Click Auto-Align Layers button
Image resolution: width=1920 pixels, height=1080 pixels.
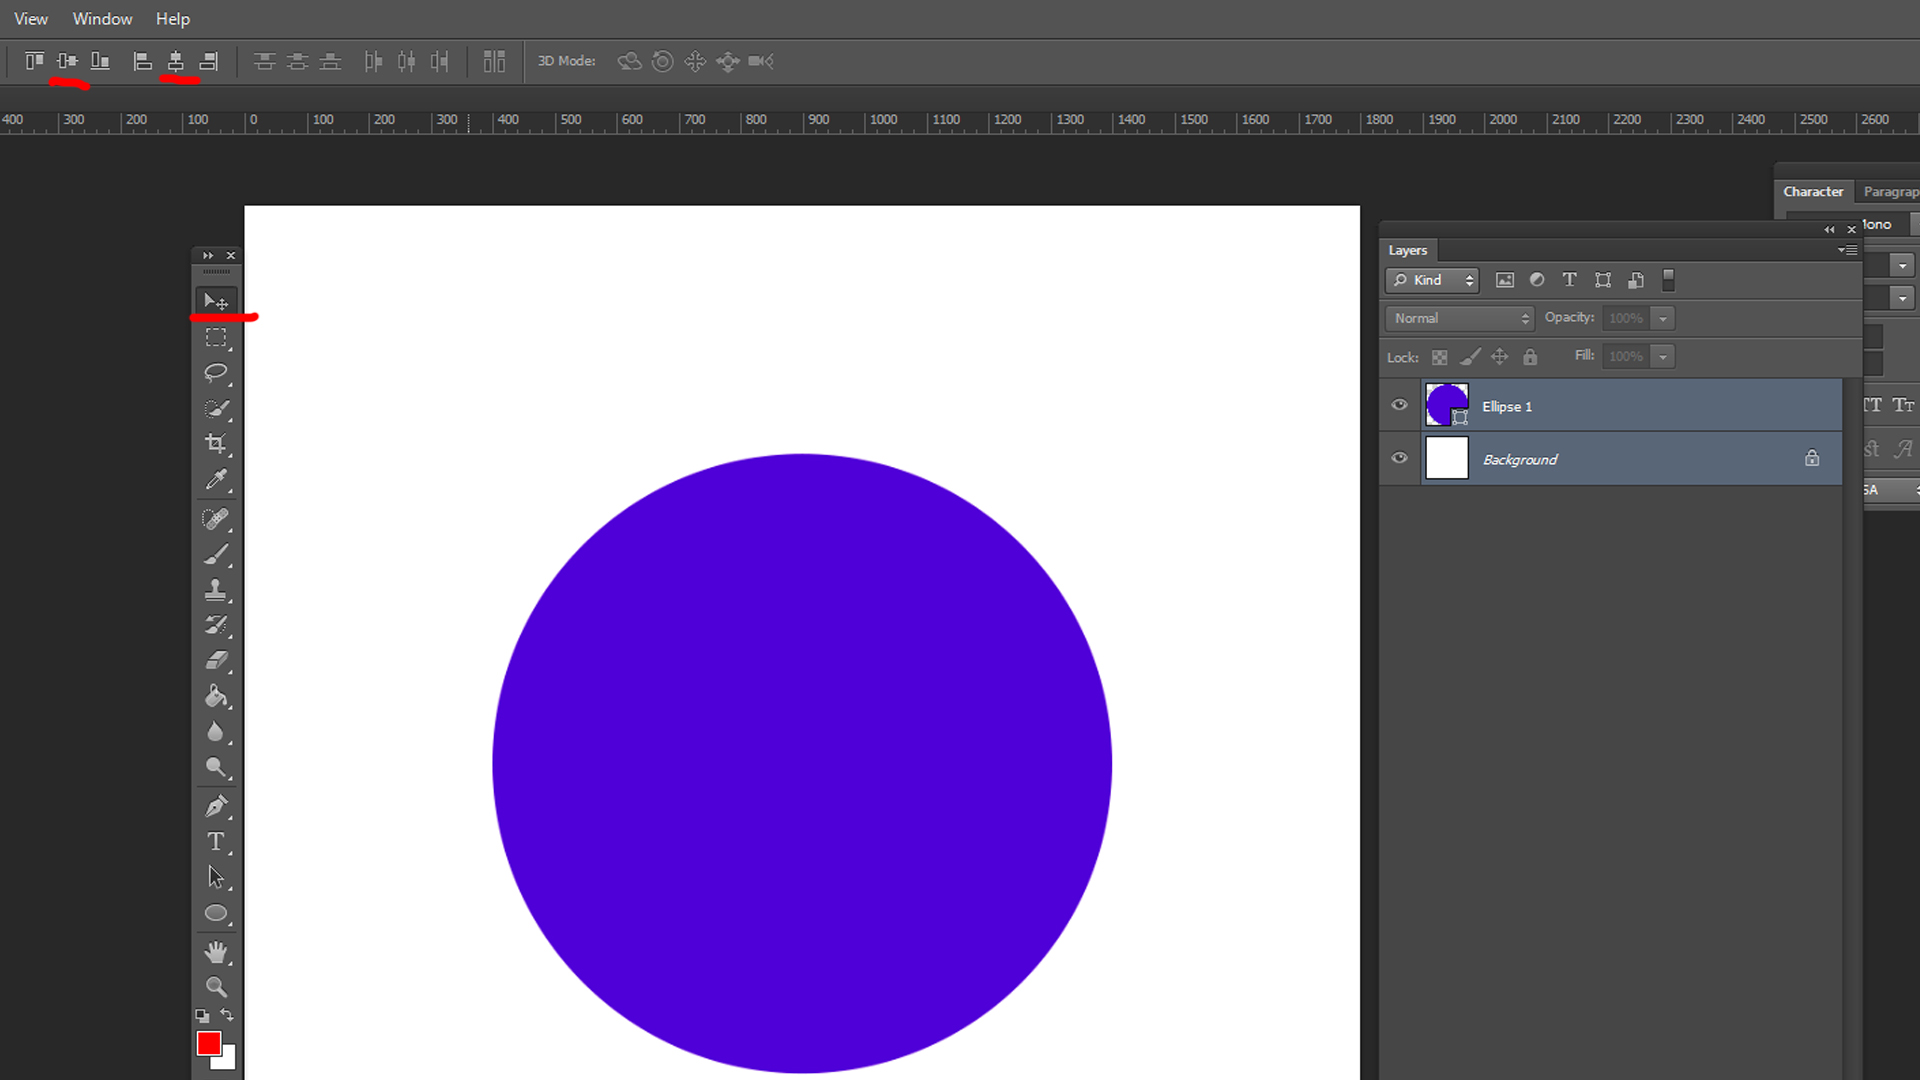click(494, 61)
